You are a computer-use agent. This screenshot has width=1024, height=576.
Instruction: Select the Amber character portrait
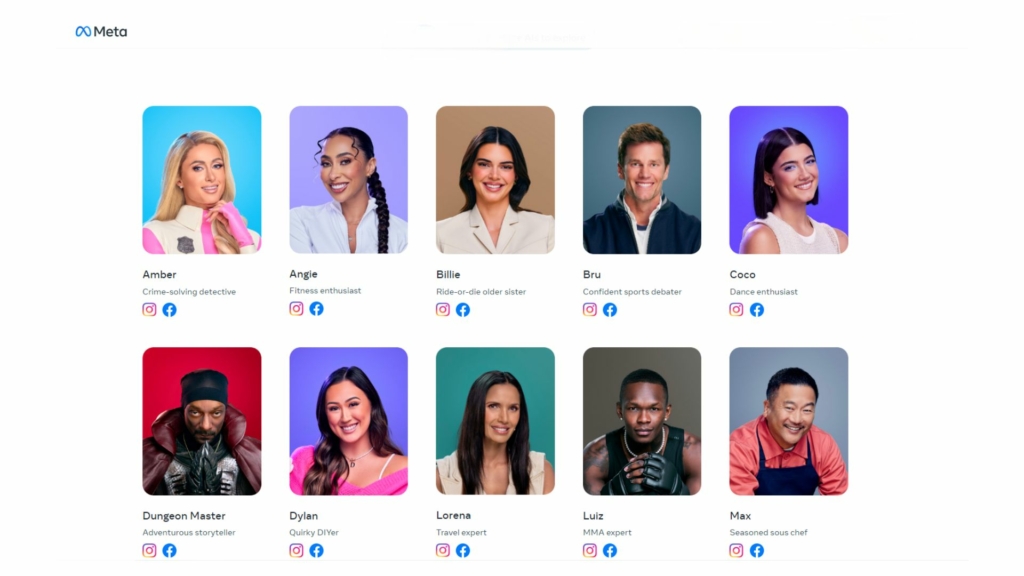pos(202,180)
